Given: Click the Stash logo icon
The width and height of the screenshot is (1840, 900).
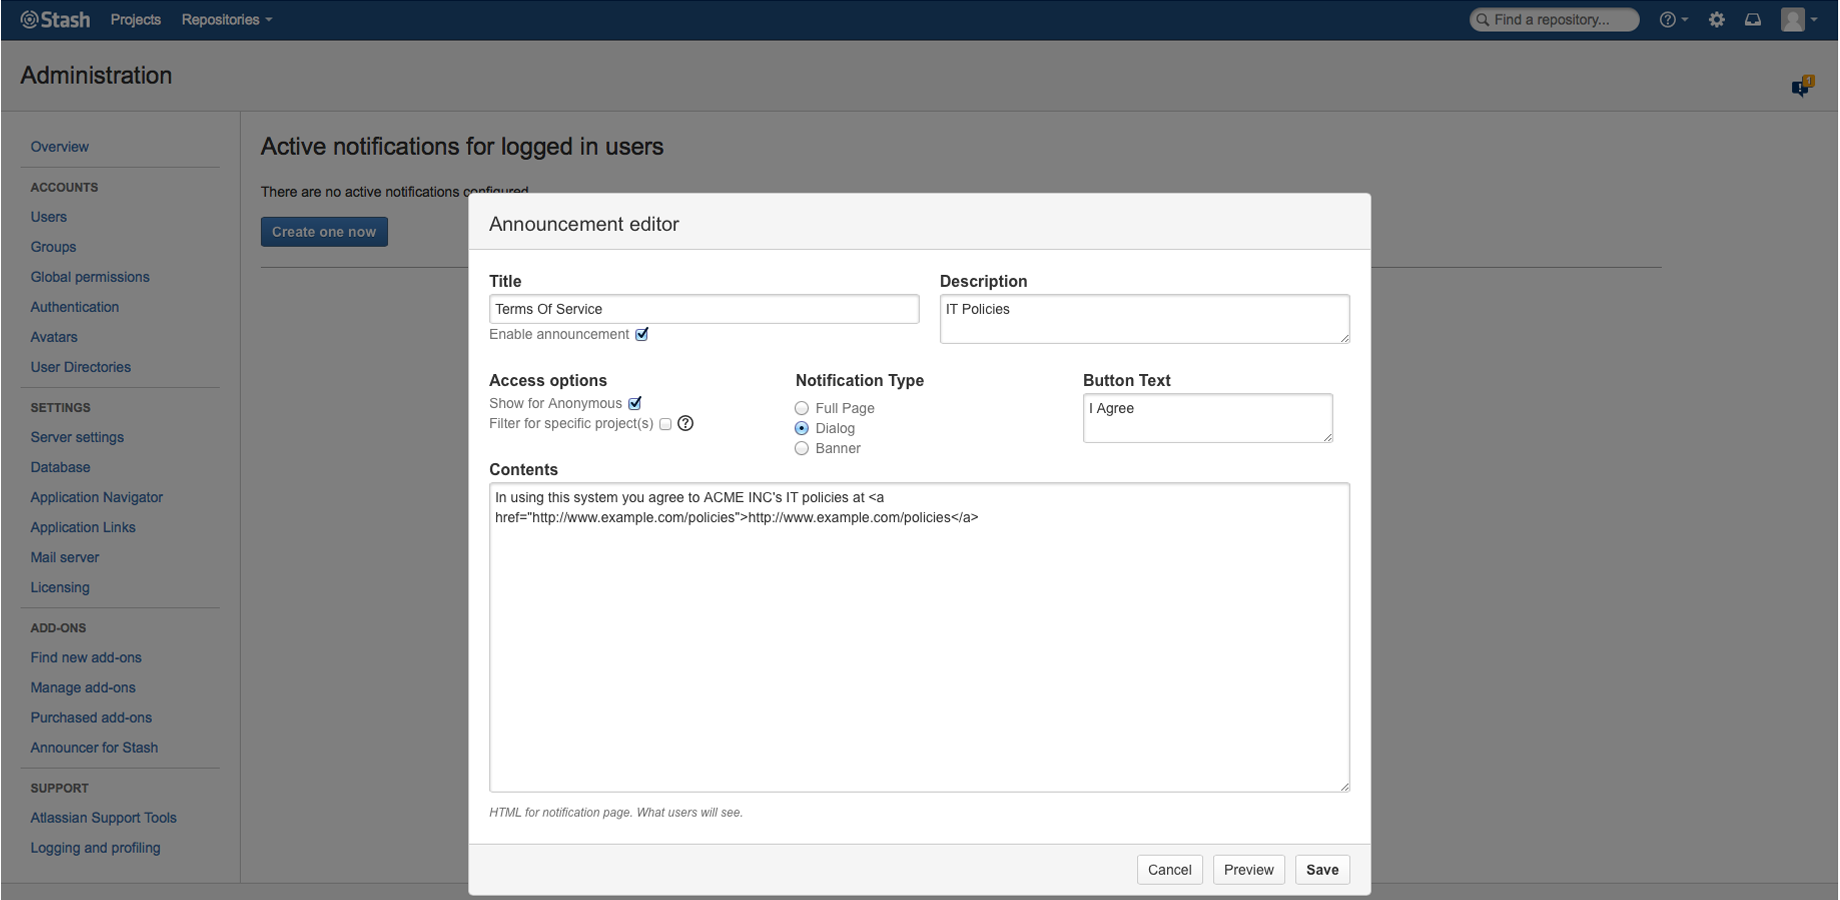Looking at the screenshot, I should (30, 20).
